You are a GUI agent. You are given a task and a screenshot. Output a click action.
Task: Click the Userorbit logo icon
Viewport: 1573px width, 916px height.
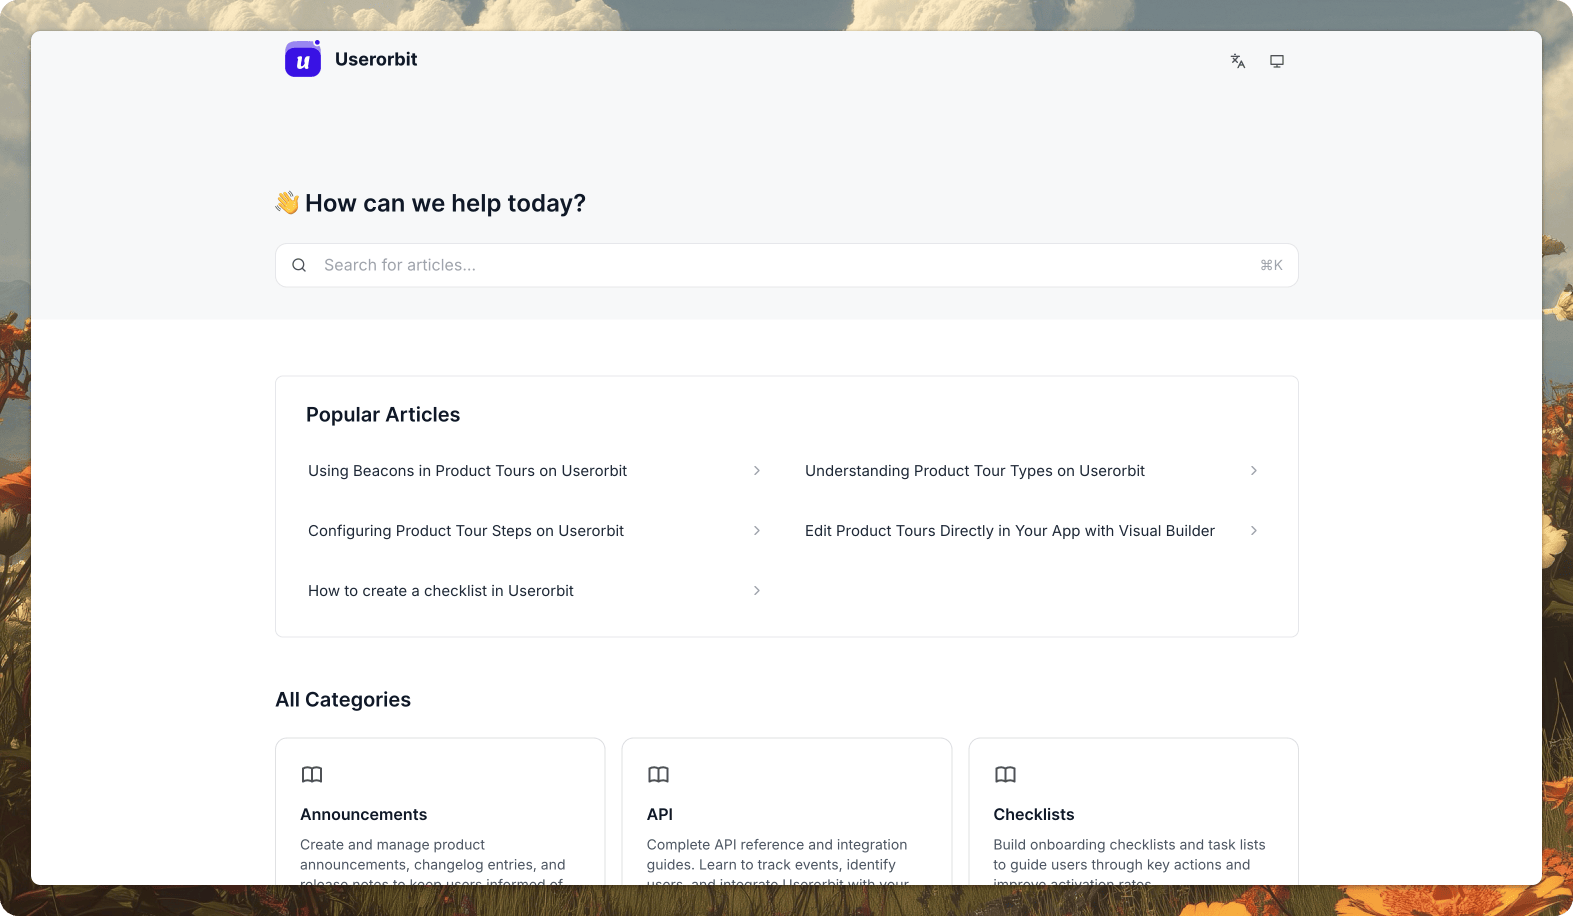(x=303, y=59)
